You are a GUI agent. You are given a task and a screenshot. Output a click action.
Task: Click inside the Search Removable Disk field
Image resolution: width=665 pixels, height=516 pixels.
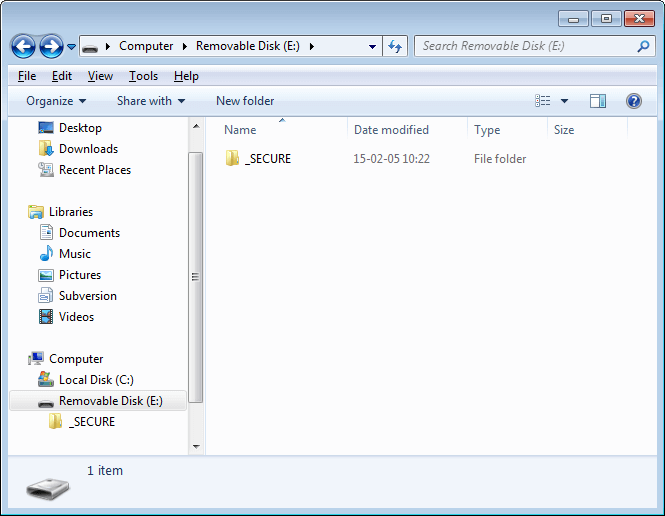[x=520, y=46]
